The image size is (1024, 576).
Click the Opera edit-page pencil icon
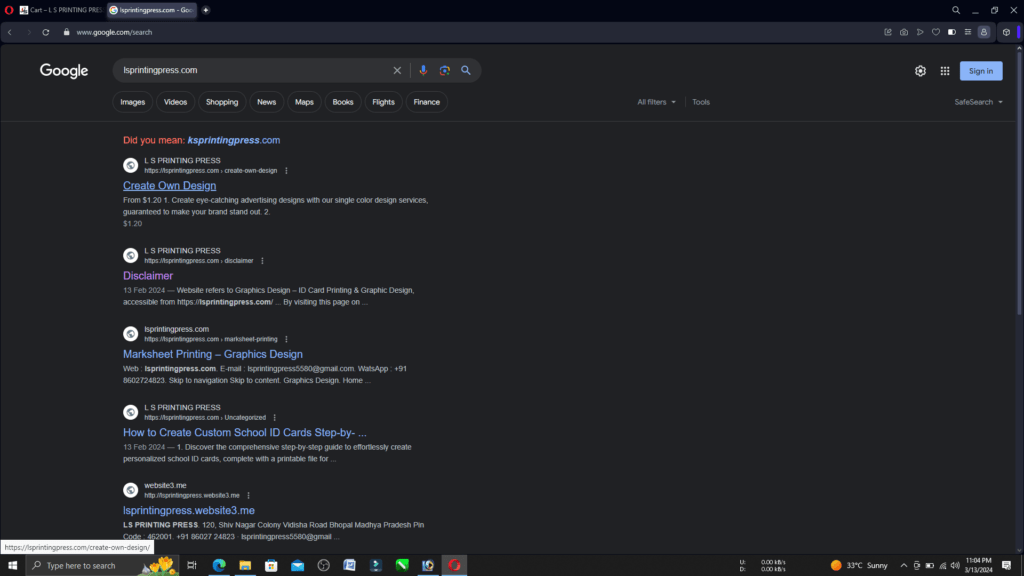(x=888, y=32)
